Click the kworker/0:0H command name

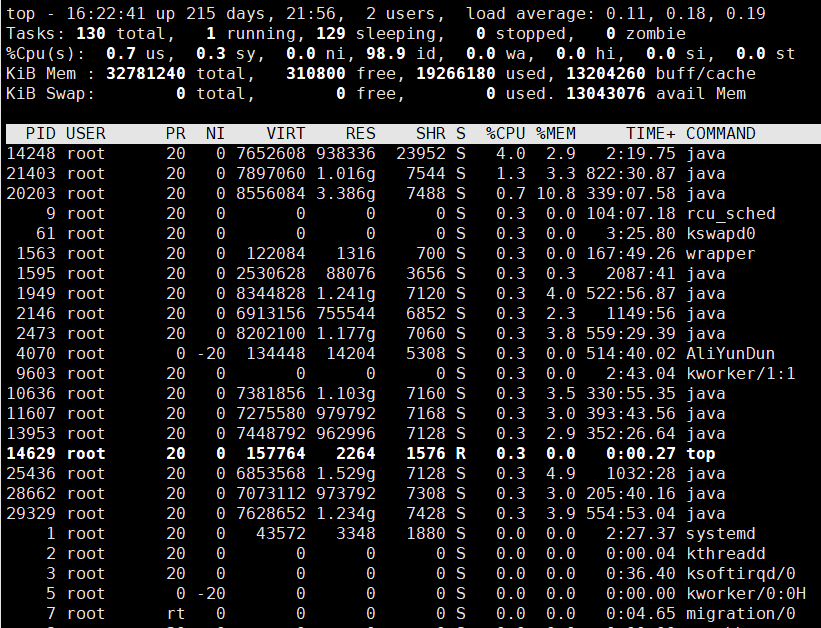pos(746,593)
